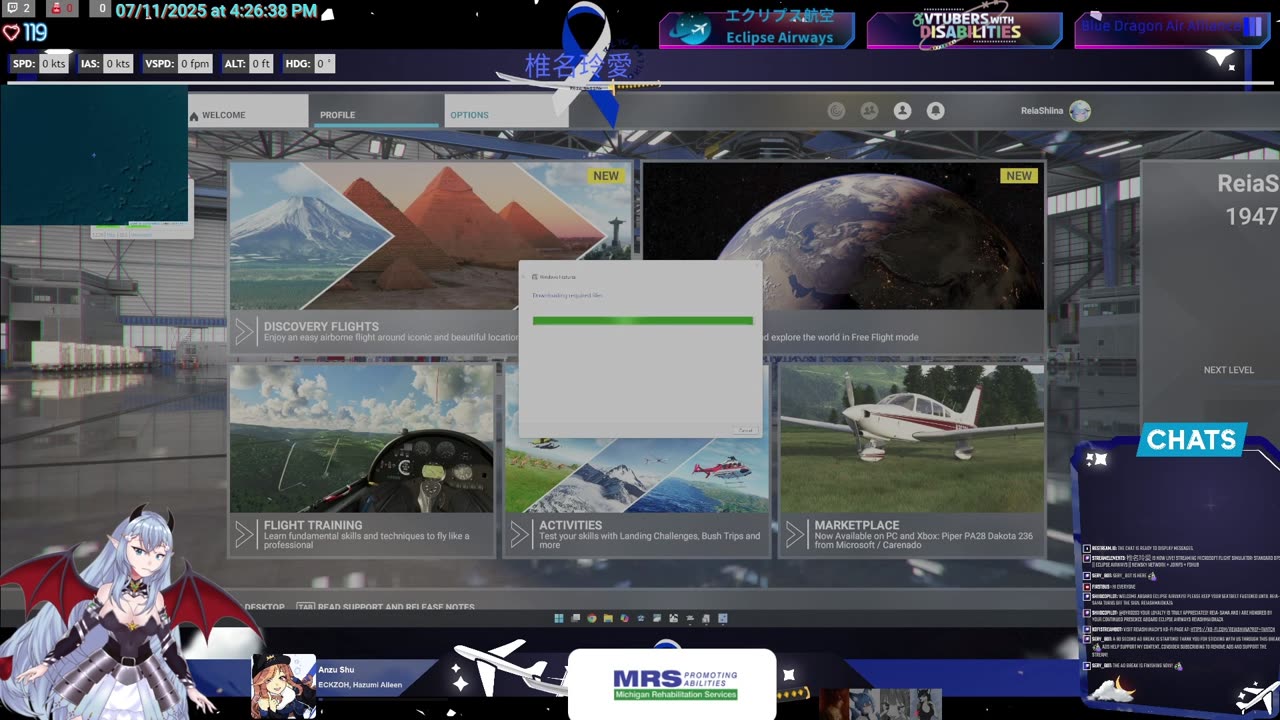This screenshot has height=720, width=1280.
Task: Click the SPD 0 kts readout
Action: point(40,64)
